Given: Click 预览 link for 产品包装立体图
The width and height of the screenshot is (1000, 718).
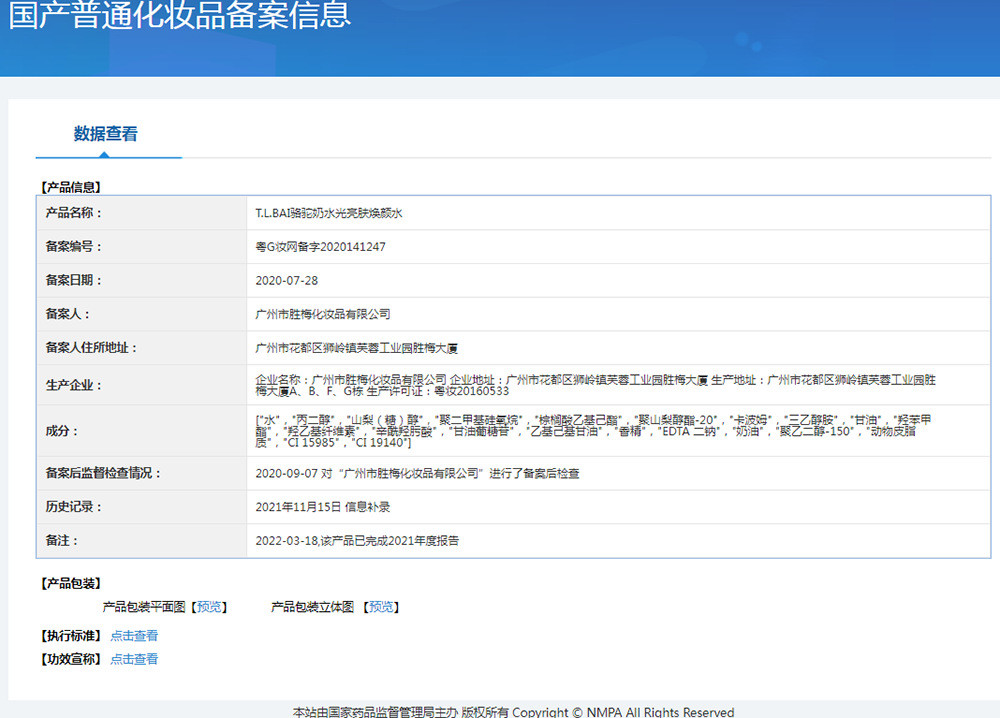Looking at the screenshot, I should [x=381, y=607].
